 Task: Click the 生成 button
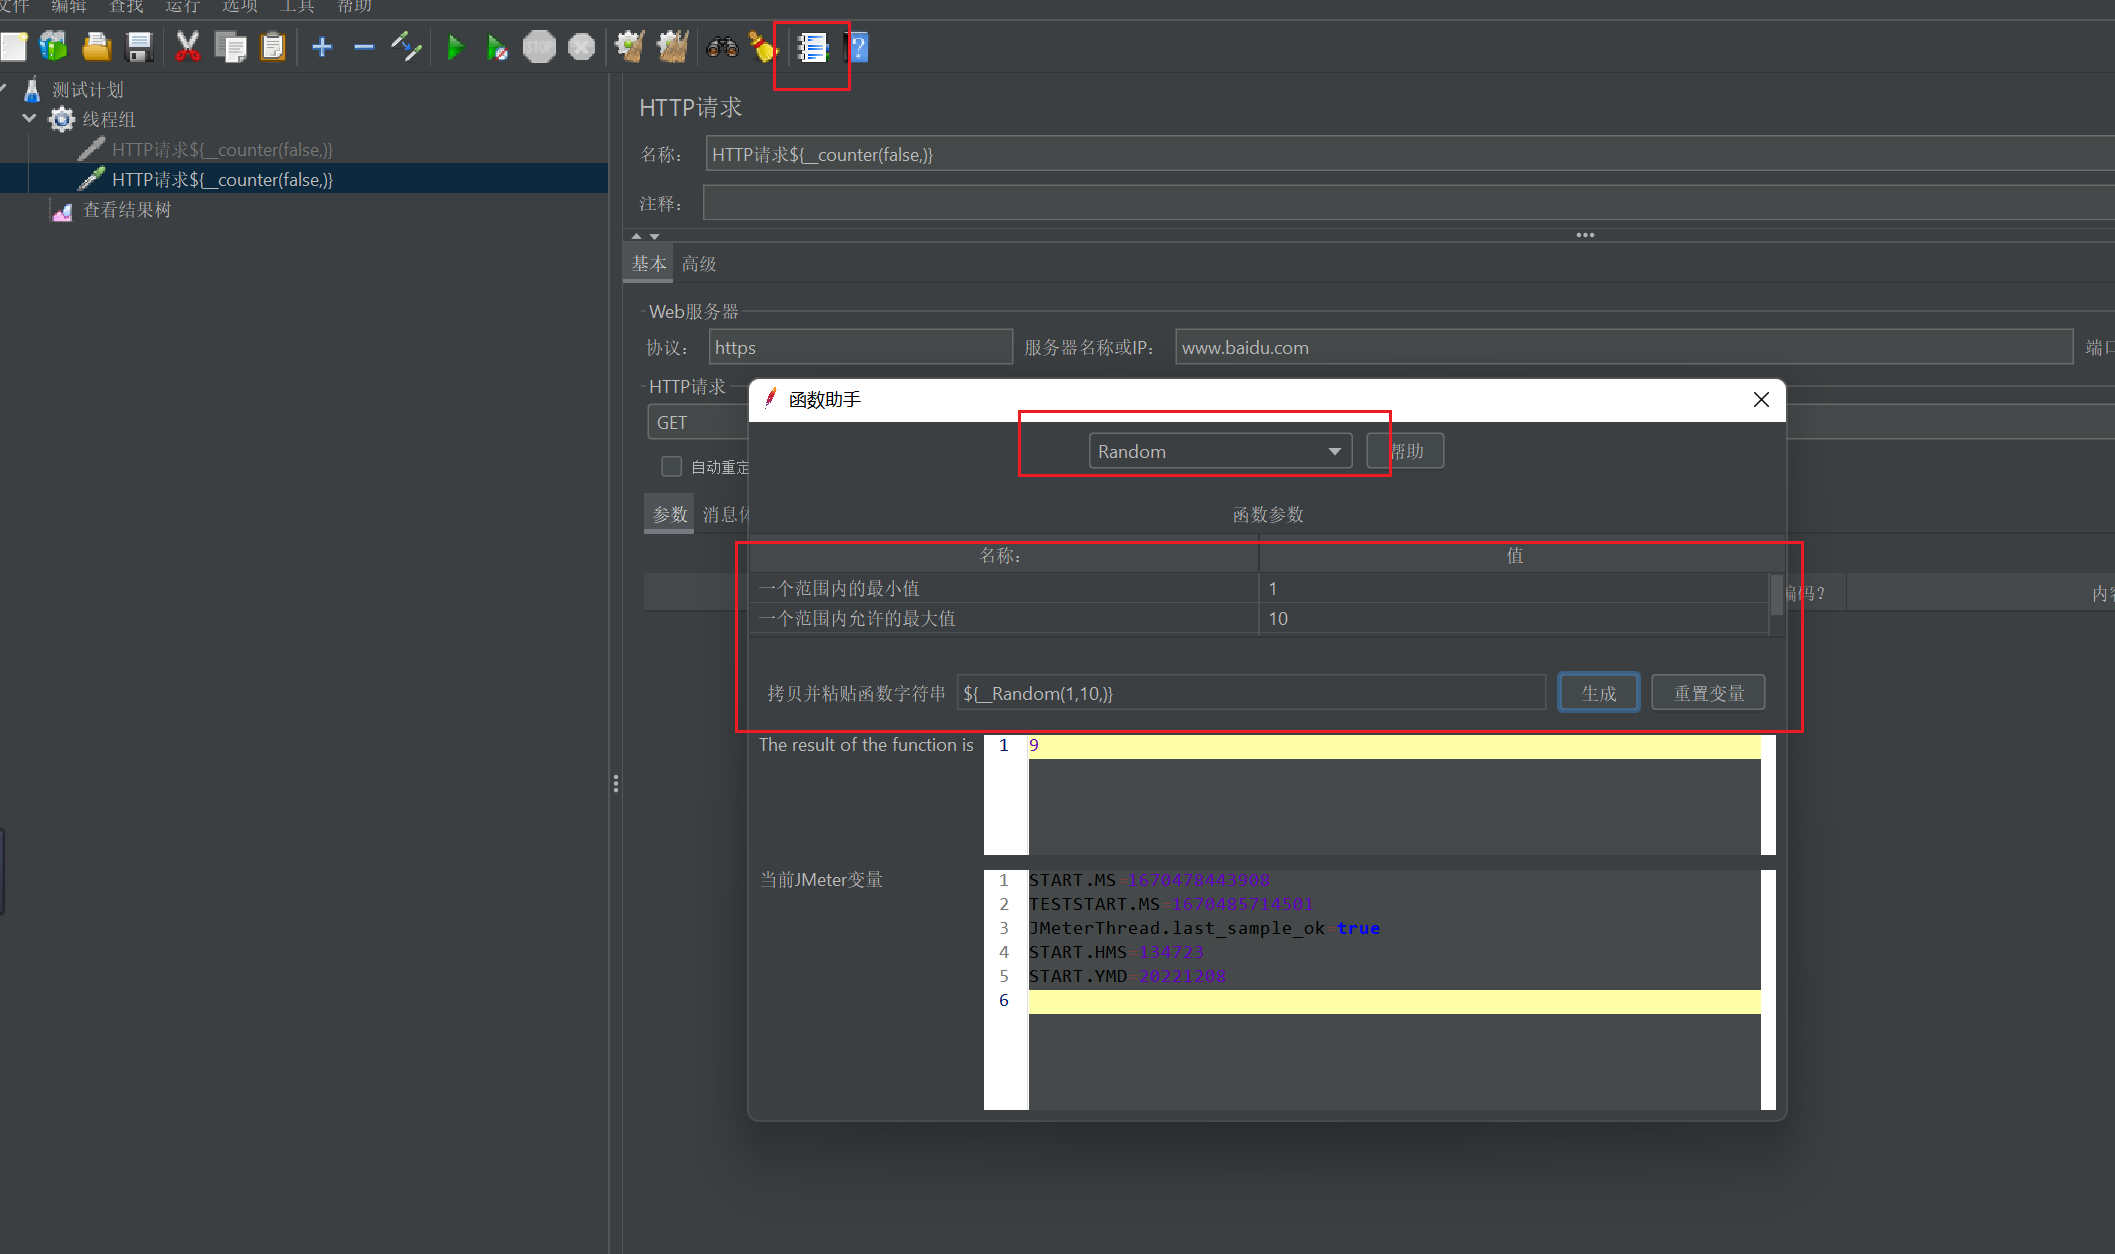tap(1598, 693)
